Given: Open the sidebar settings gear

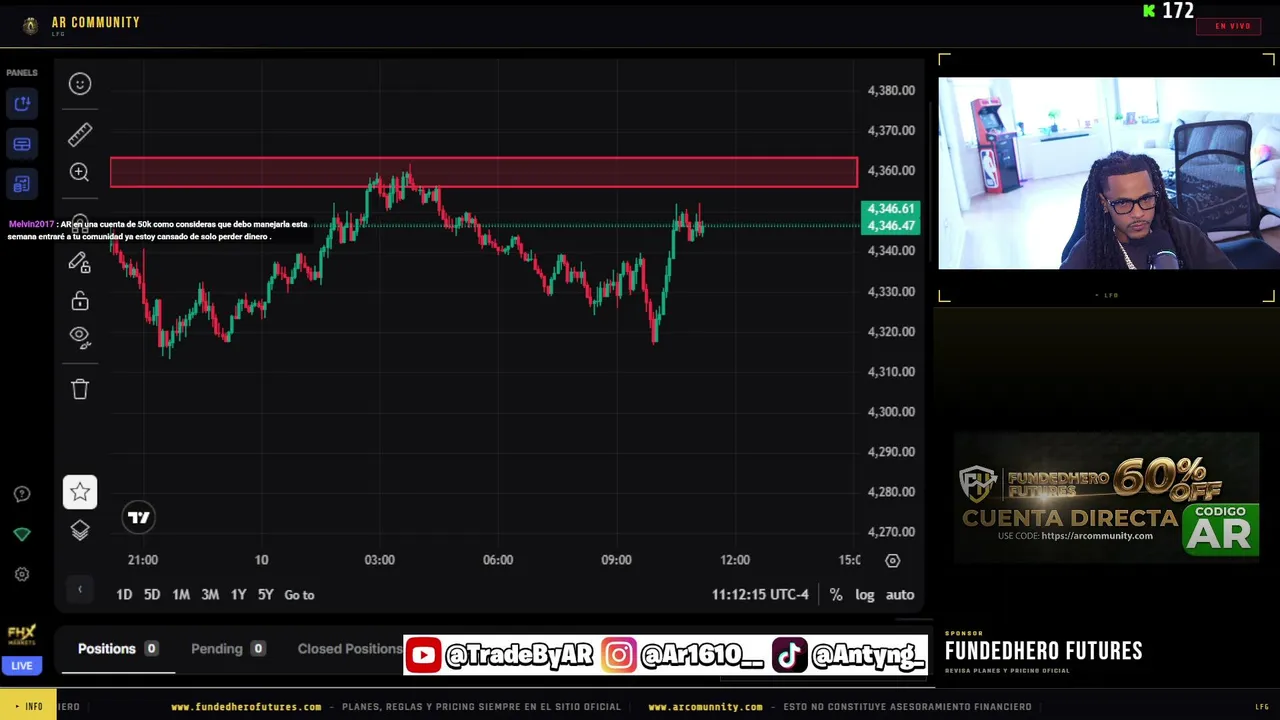Looking at the screenshot, I should click(22, 574).
